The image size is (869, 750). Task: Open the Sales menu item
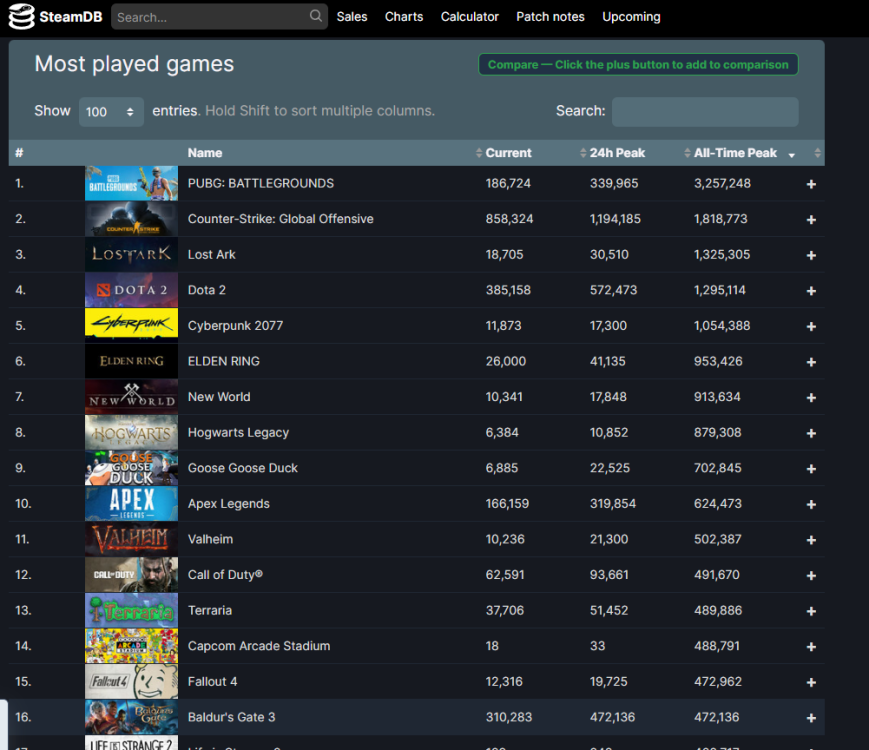point(352,17)
